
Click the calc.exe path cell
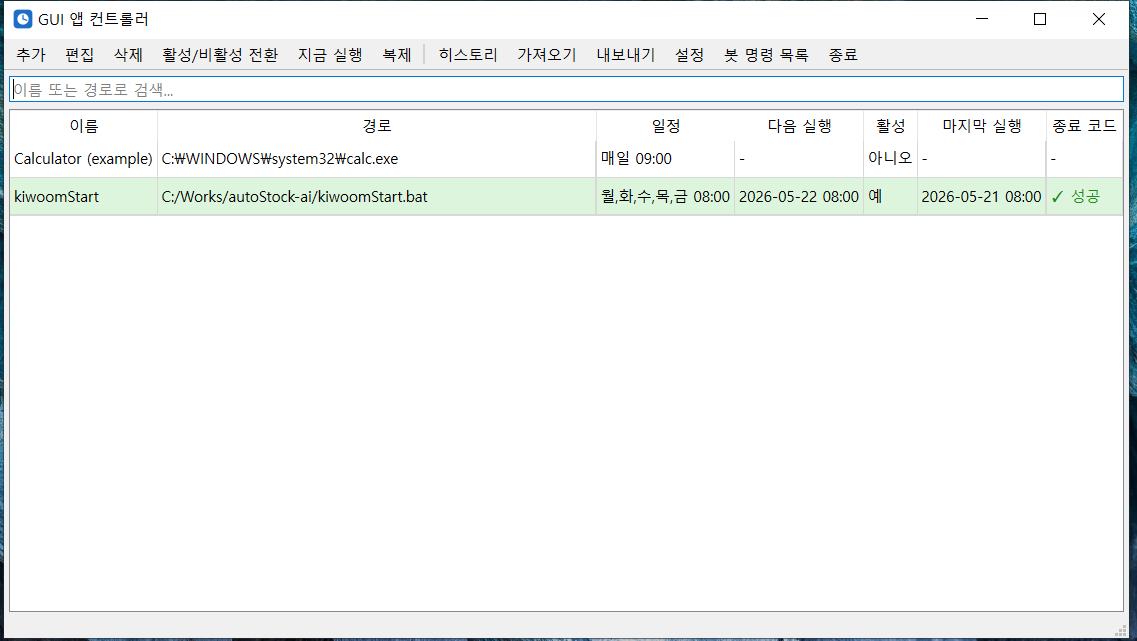point(377,159)
